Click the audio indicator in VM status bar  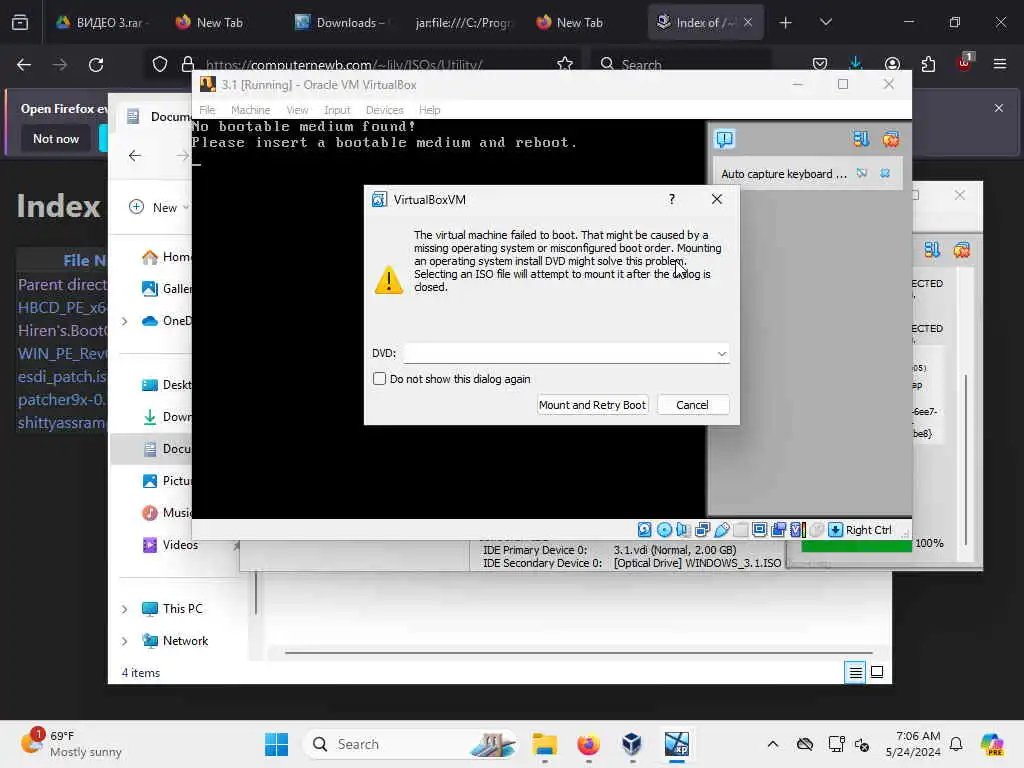[683, 530]
